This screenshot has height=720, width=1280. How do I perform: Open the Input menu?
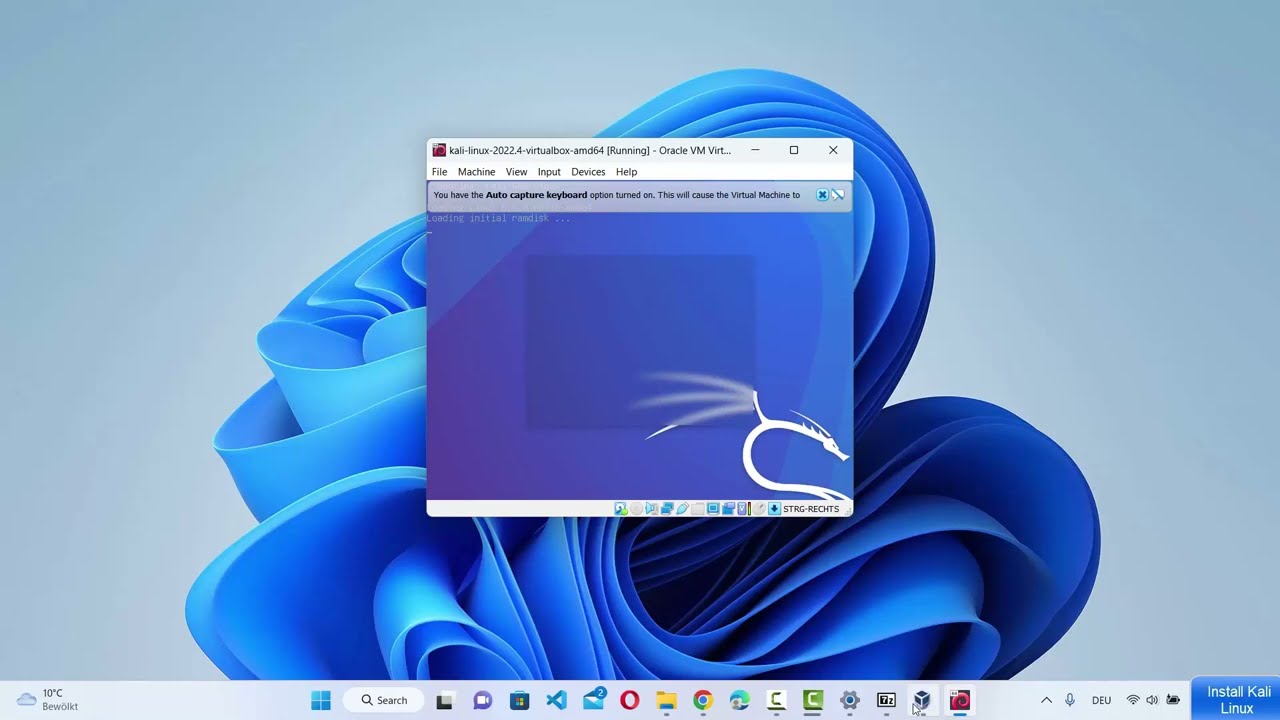pos(549,172)
